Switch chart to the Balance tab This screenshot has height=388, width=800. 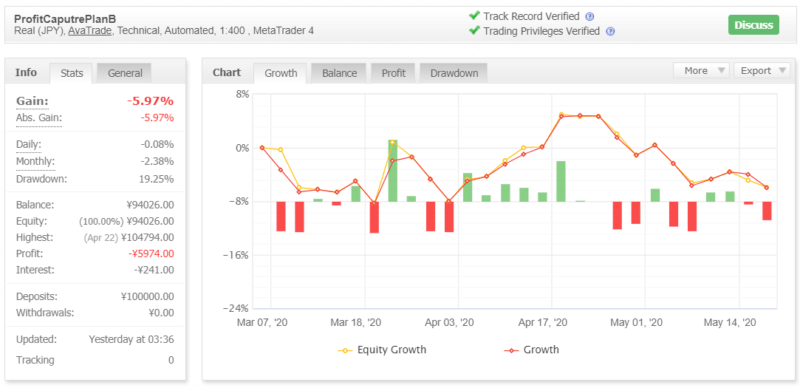(x=339, y=73)
